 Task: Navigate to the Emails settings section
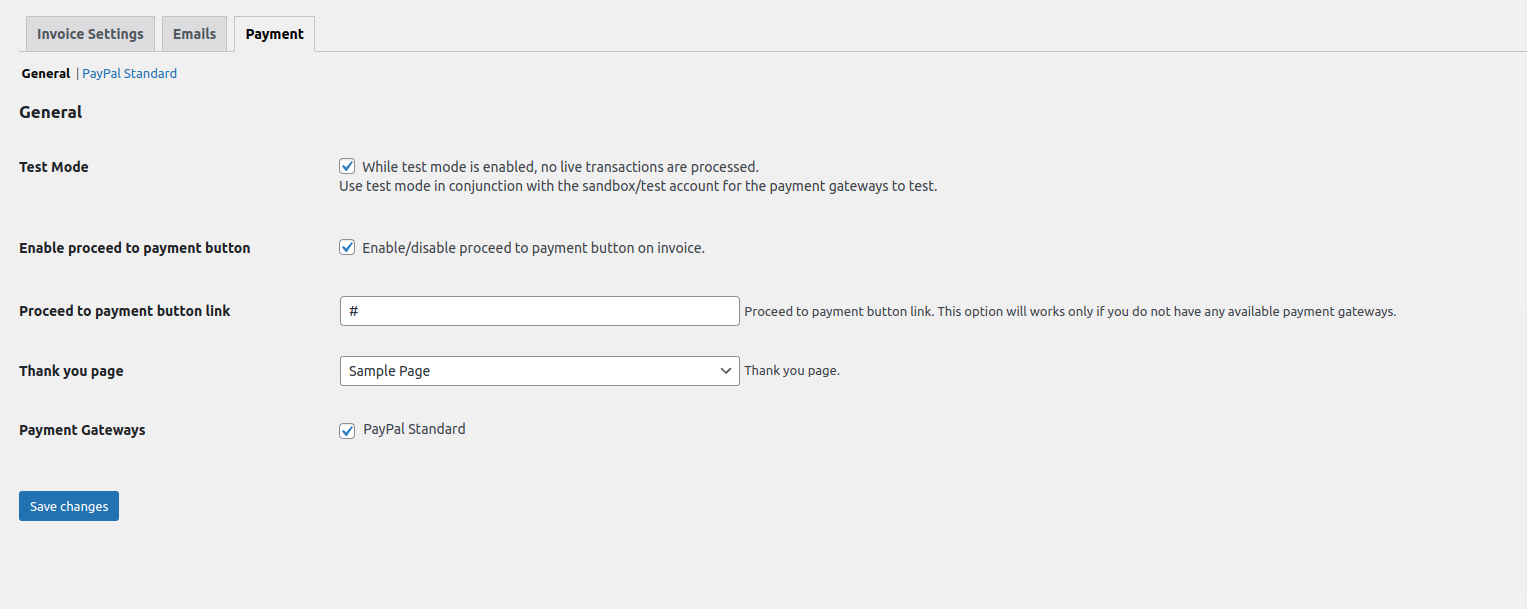click(194, 33)
